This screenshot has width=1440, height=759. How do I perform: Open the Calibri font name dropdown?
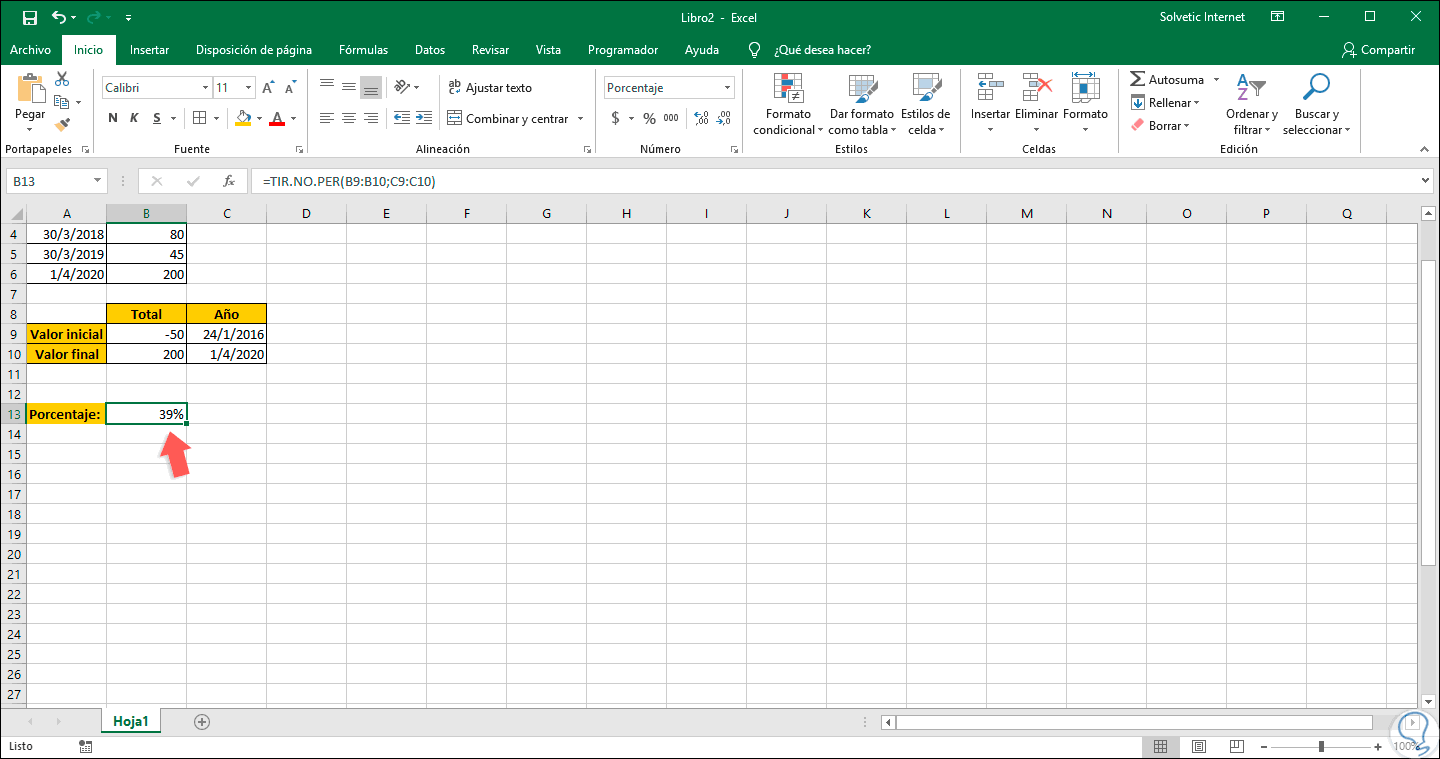[x=204, y=88]
